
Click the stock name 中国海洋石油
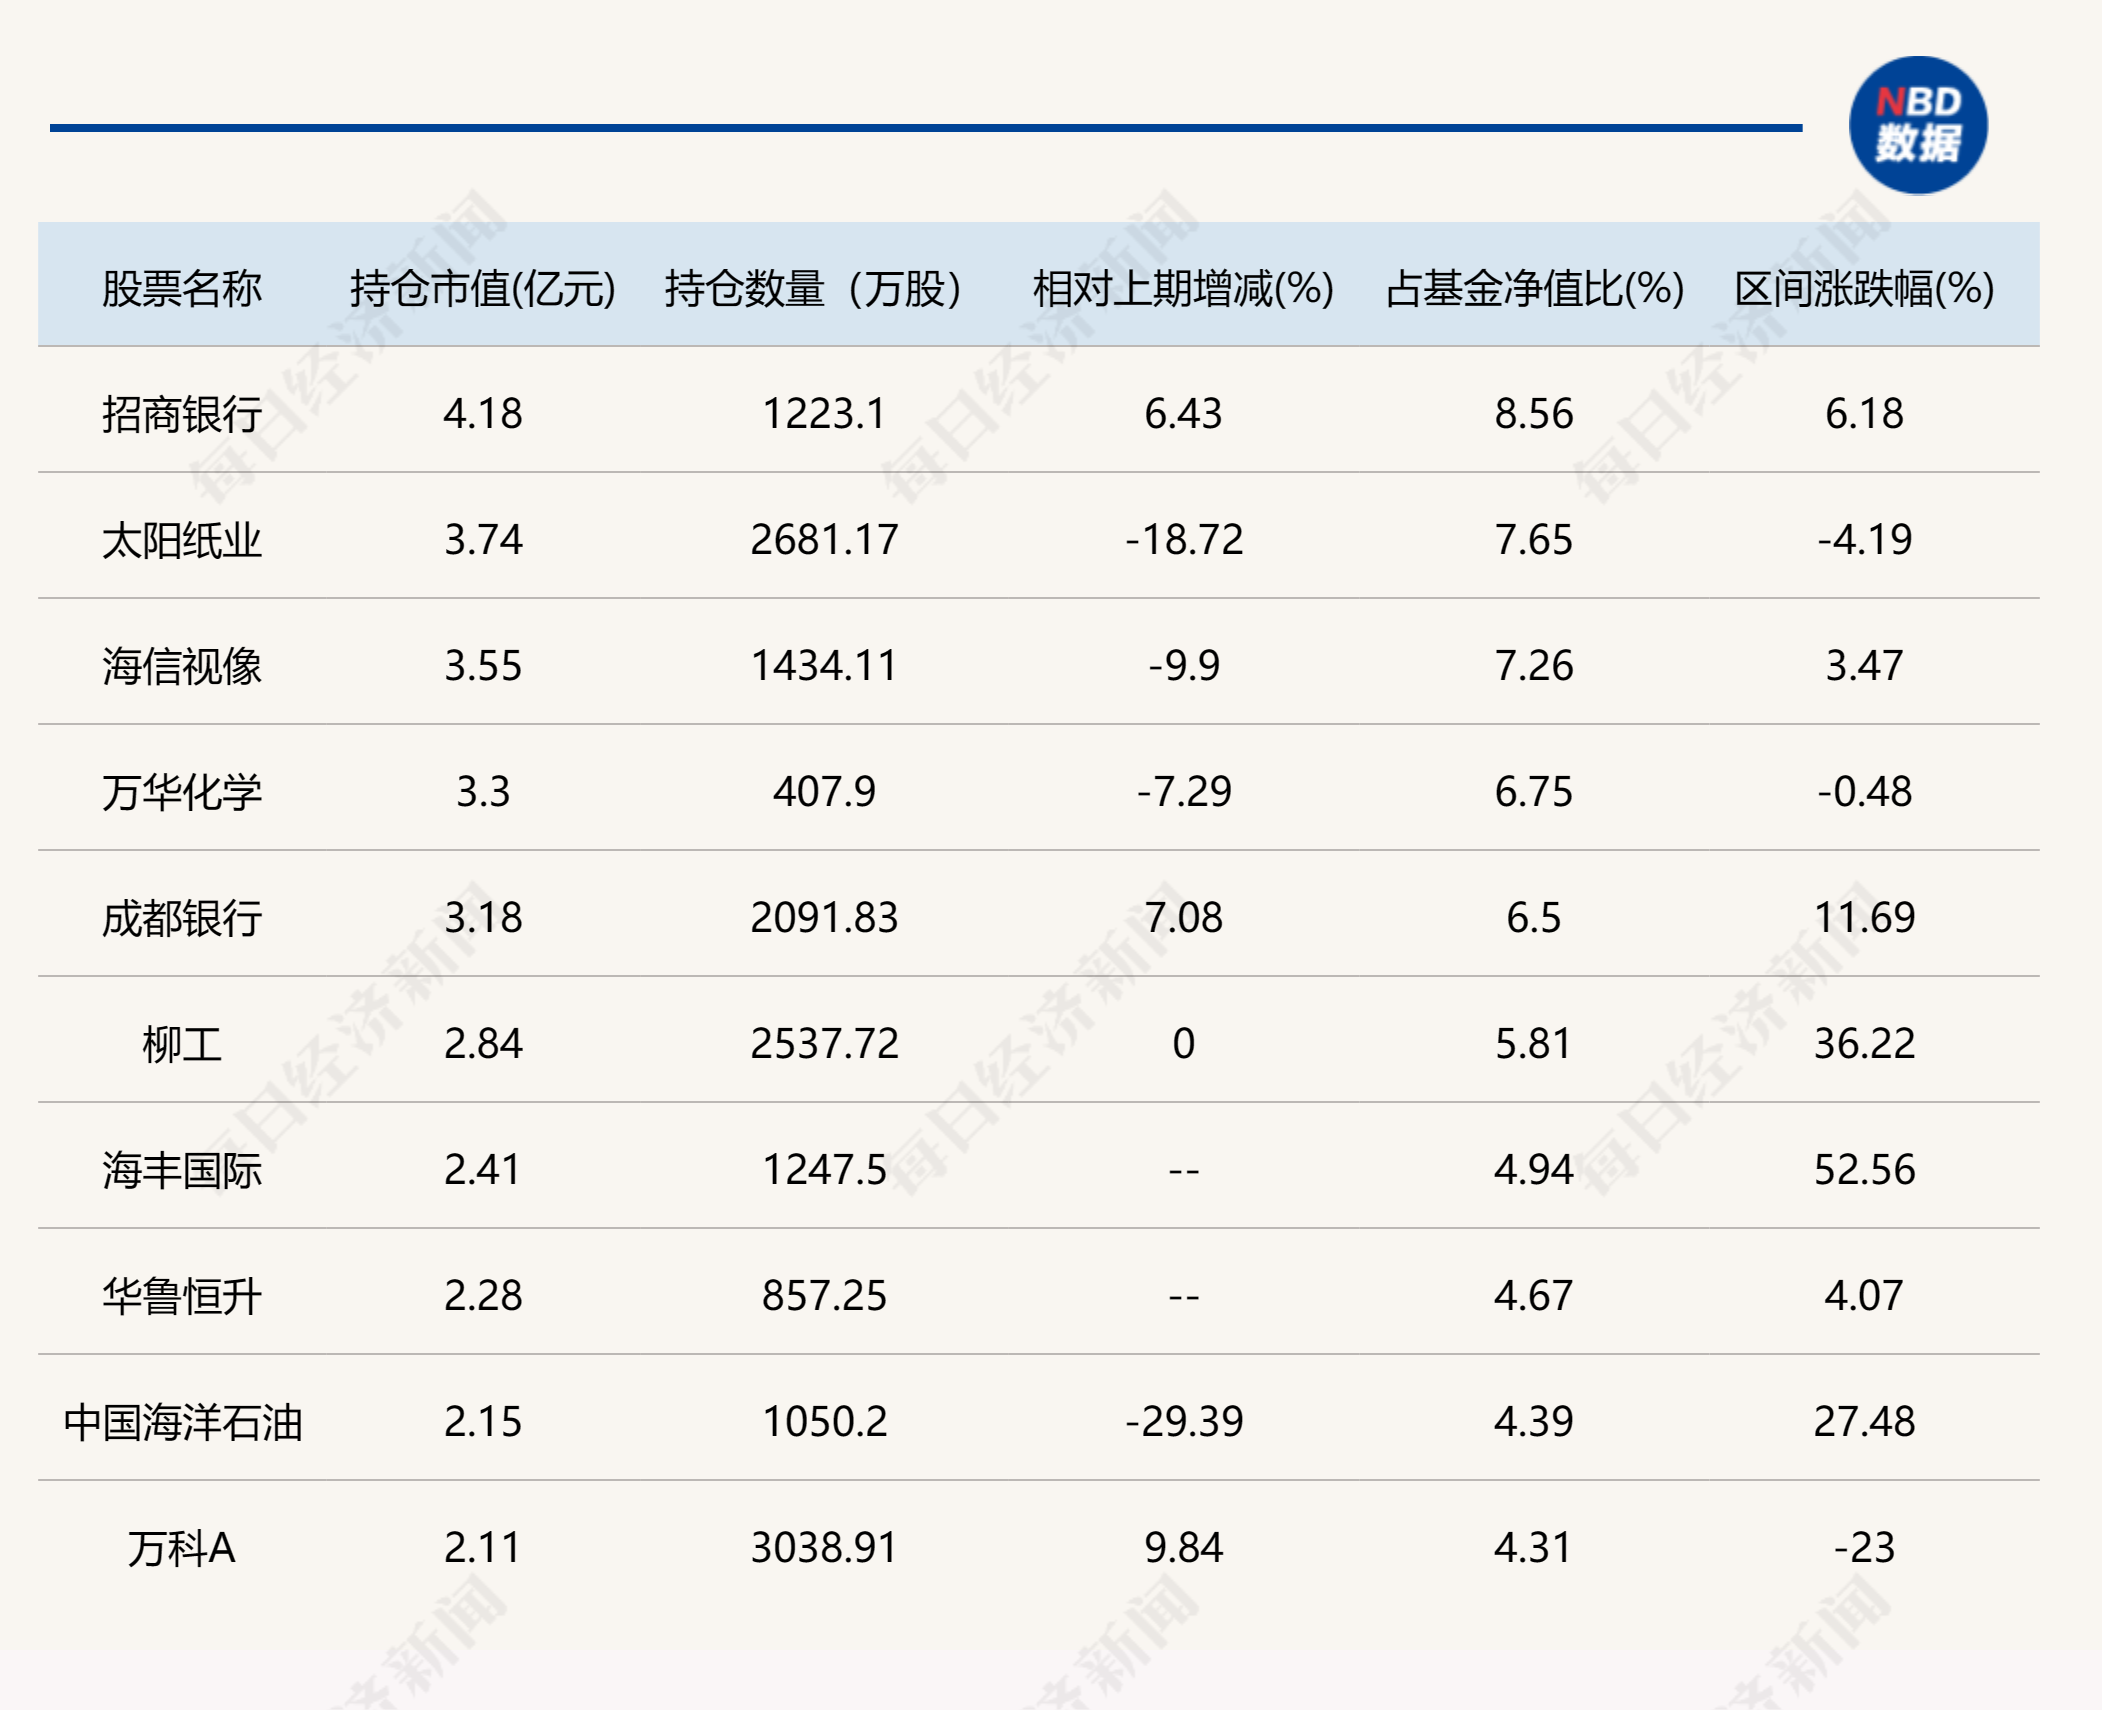(182, 1422)
